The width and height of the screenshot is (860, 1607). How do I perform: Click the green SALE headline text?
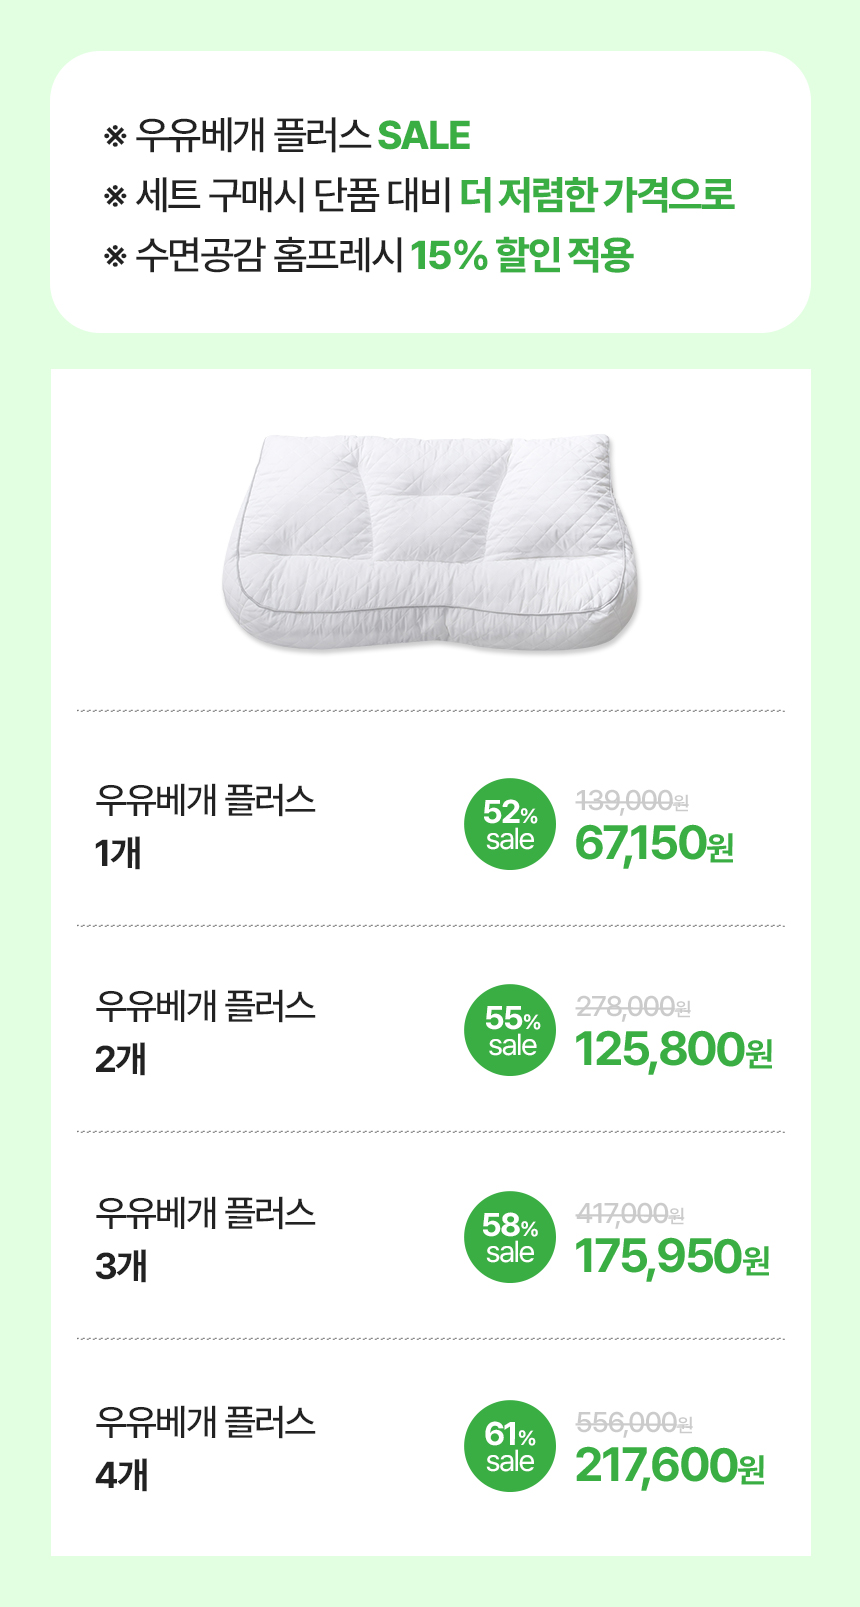point(424,136)
